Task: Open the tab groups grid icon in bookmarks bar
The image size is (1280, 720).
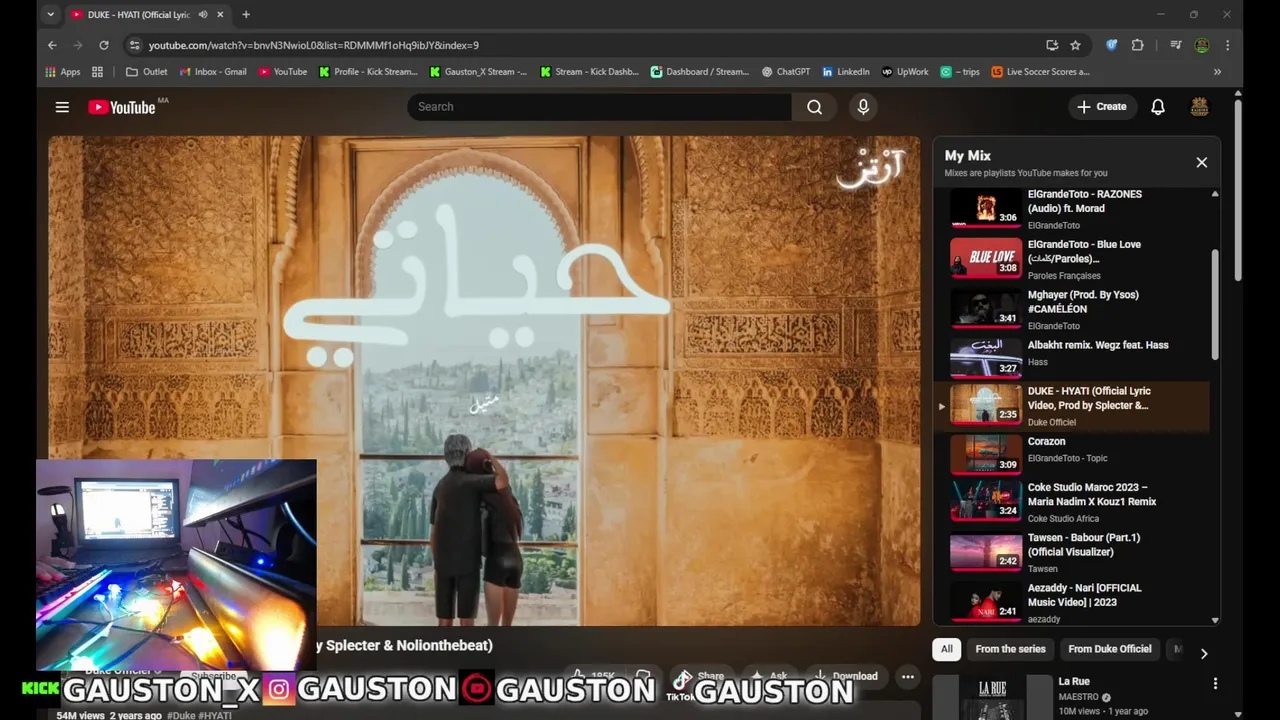Action: click(97, 72)
